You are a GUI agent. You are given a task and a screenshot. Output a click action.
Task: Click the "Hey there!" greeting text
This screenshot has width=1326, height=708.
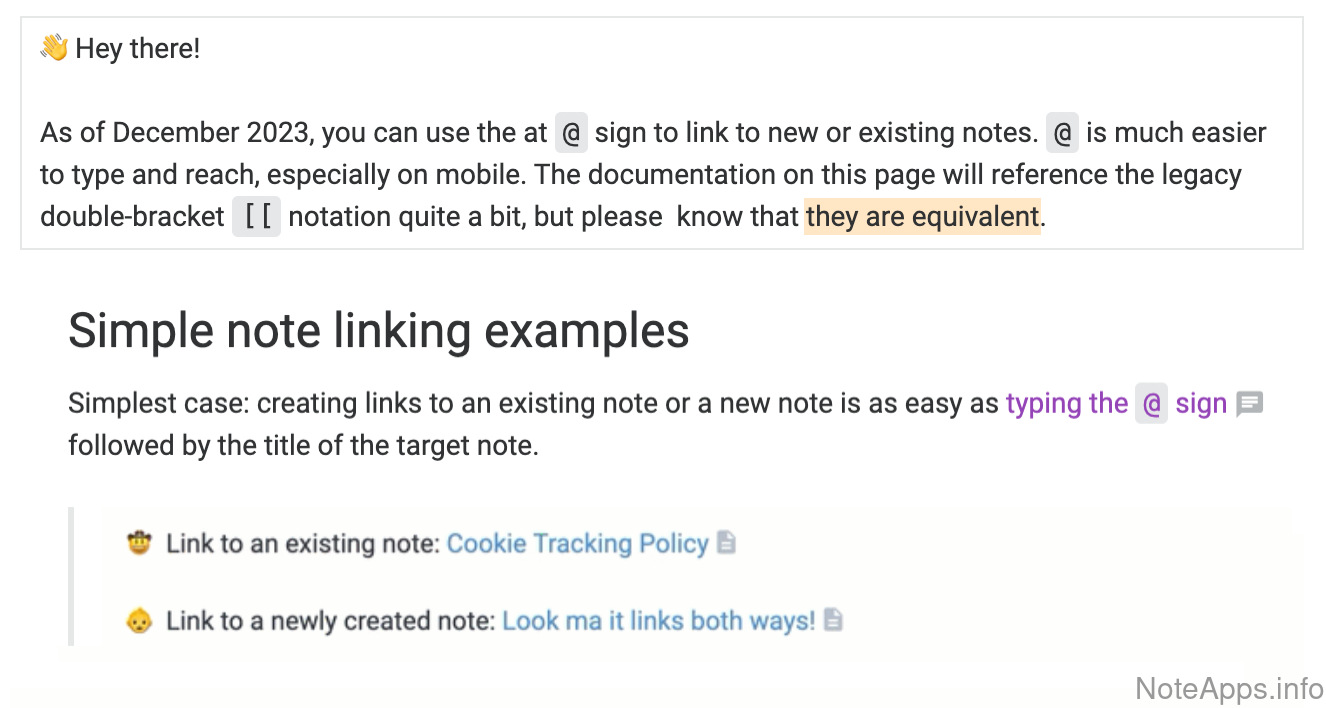[x=138, y=48]
